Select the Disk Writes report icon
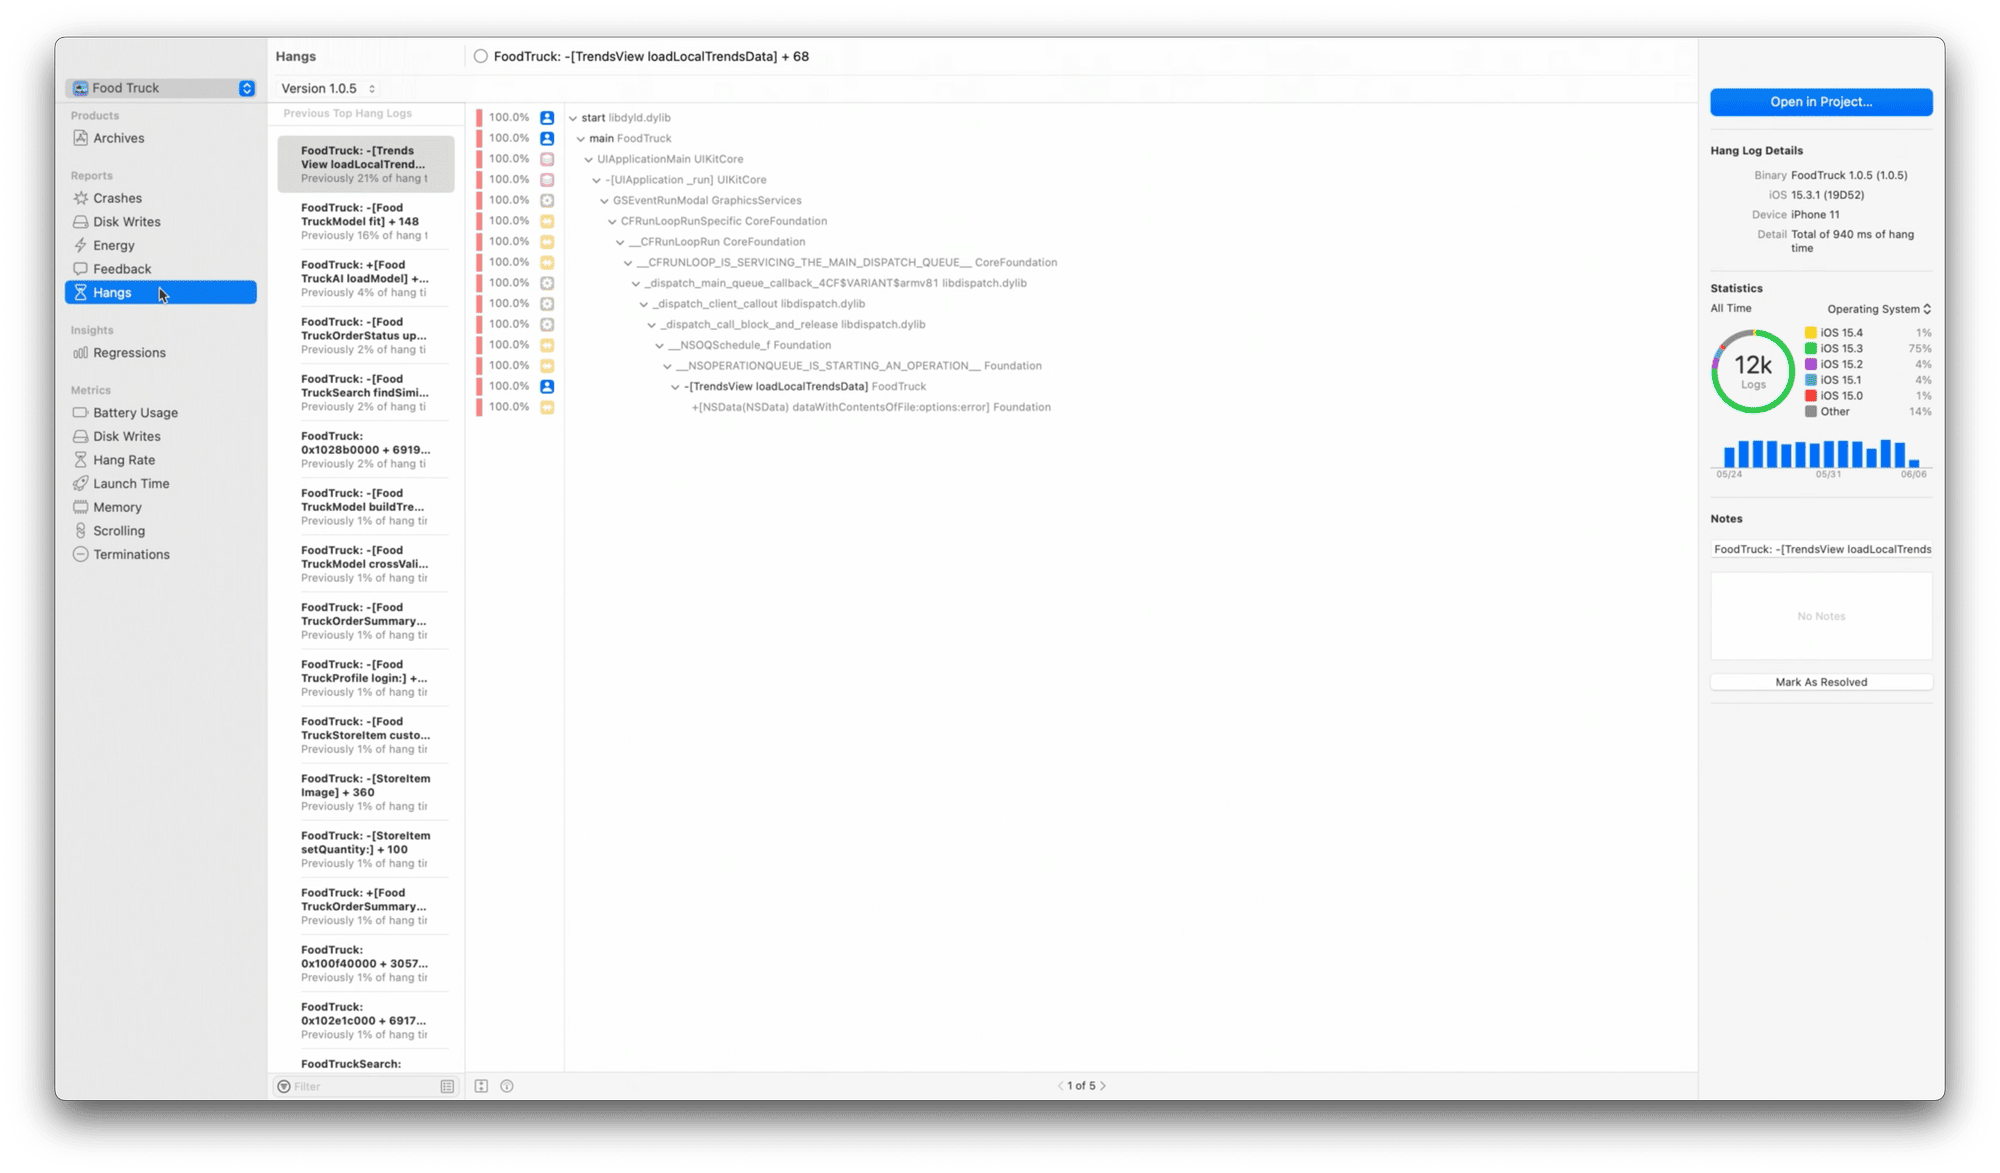 [80, 221]
